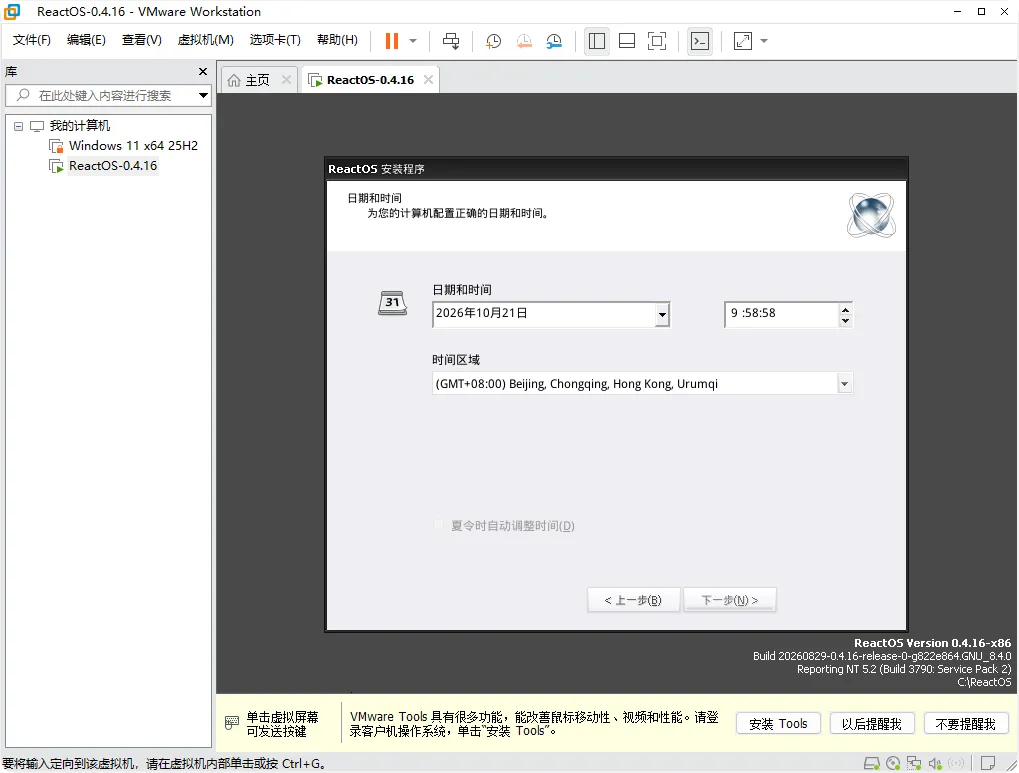The width and height of the screenshot is (1019, 773).
Task: Select 我的计算机 in the library tree
Action: click(x=80, y=126)
